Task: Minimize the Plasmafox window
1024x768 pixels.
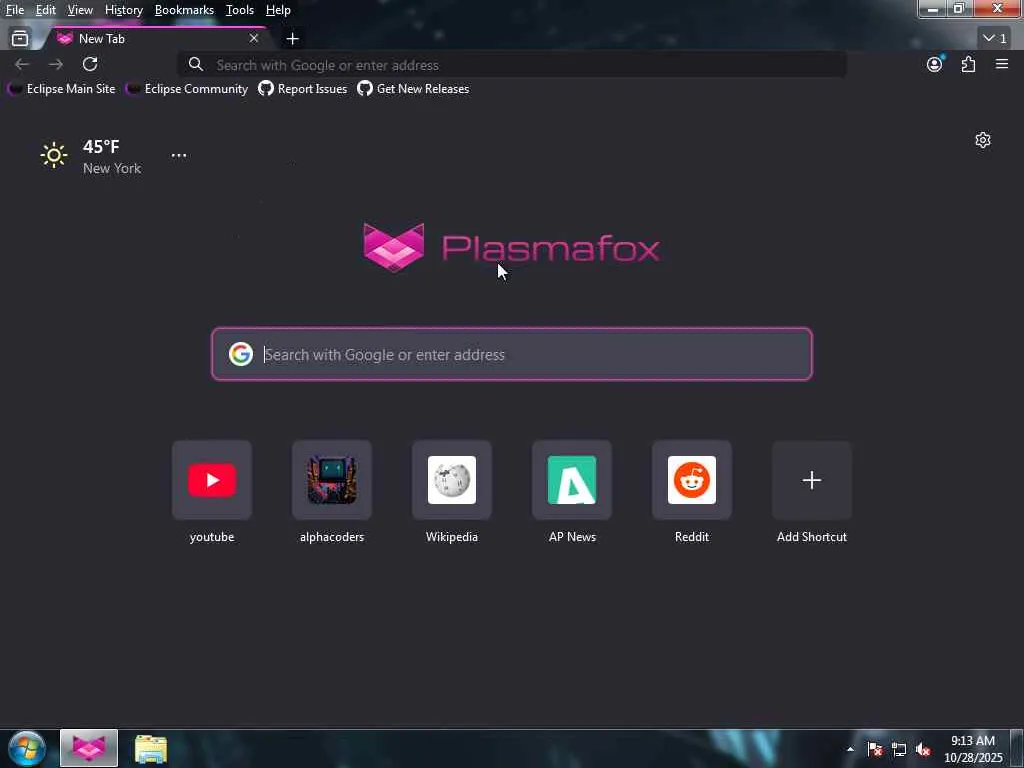Action: click(x=932, y=8)
